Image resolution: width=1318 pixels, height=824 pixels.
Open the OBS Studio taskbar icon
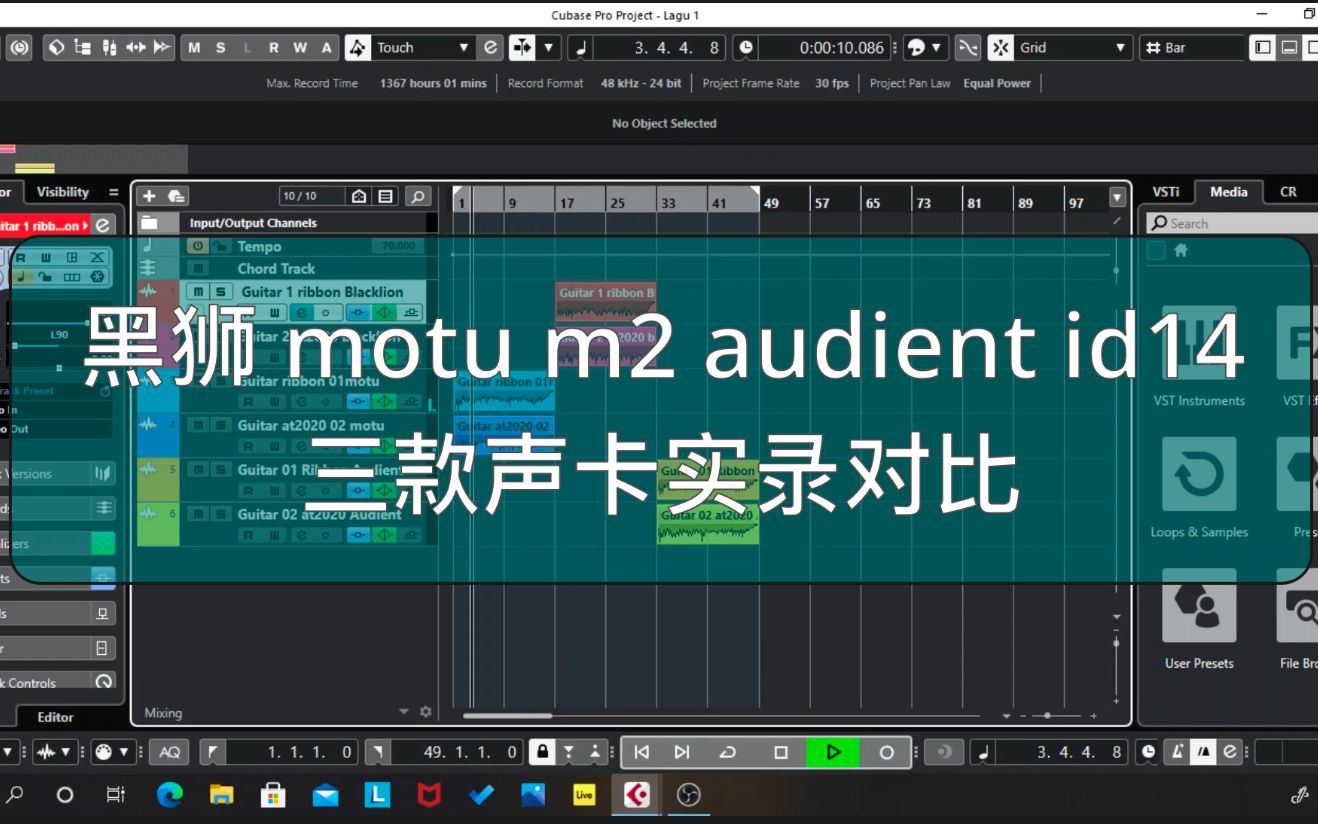[x=688, y=795]
